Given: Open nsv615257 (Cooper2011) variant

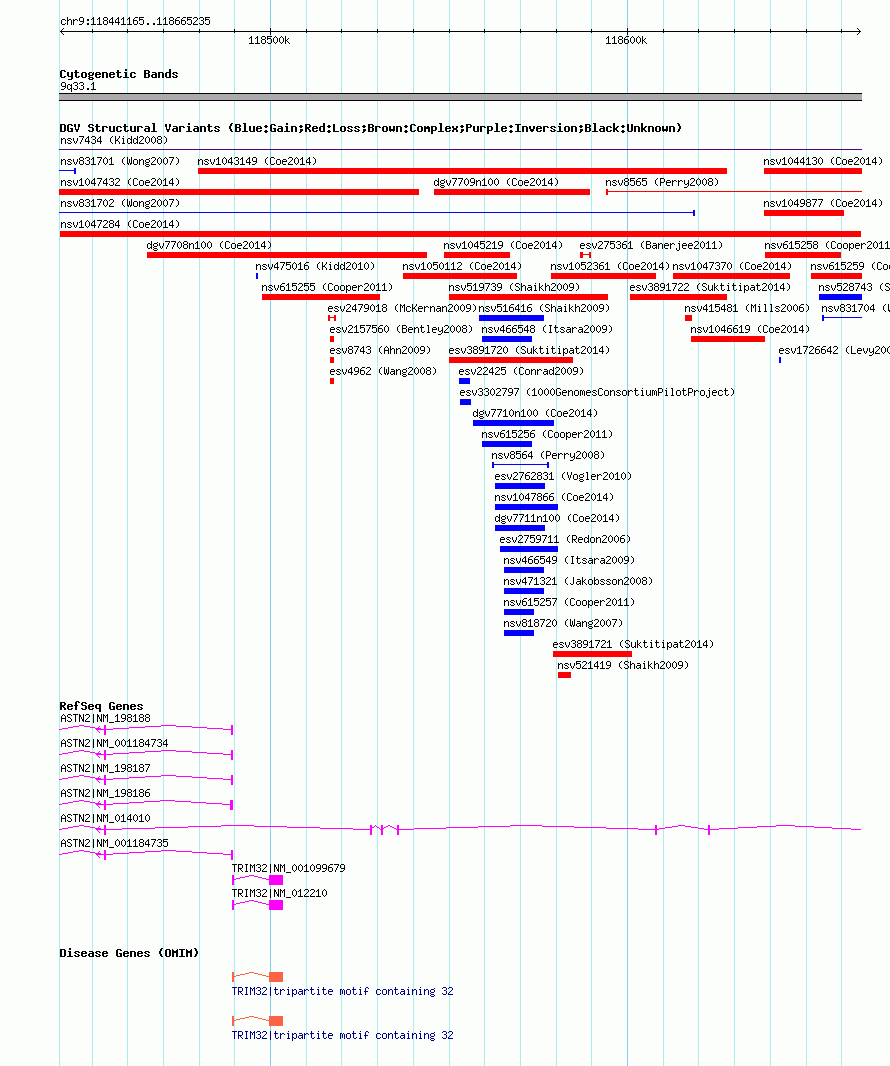Looking at the screenshot, I should (569, 604).
